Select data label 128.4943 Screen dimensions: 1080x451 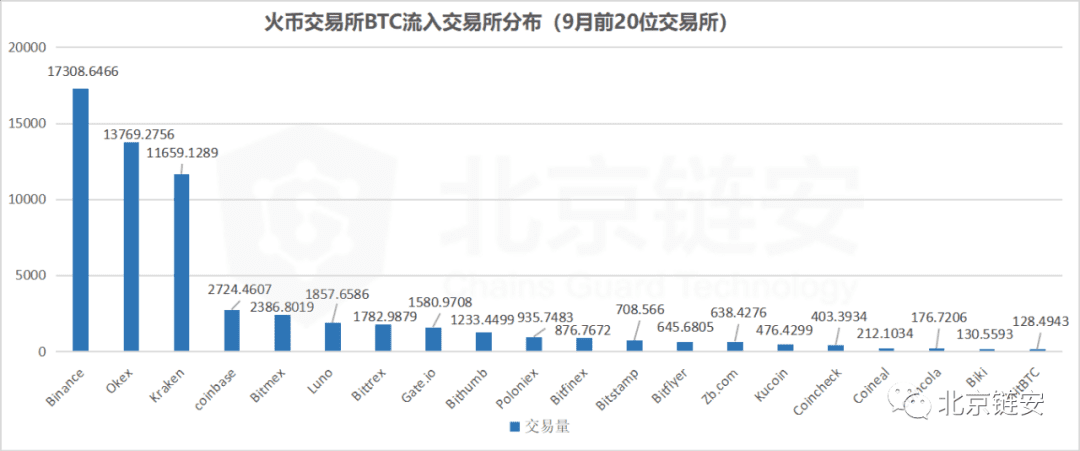click(1041, 321)
